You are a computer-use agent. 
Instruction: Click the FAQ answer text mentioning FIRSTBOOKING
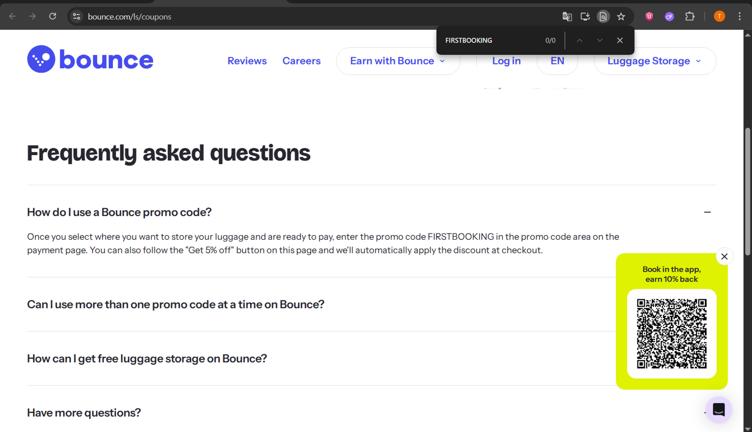[x=323, y=244]
